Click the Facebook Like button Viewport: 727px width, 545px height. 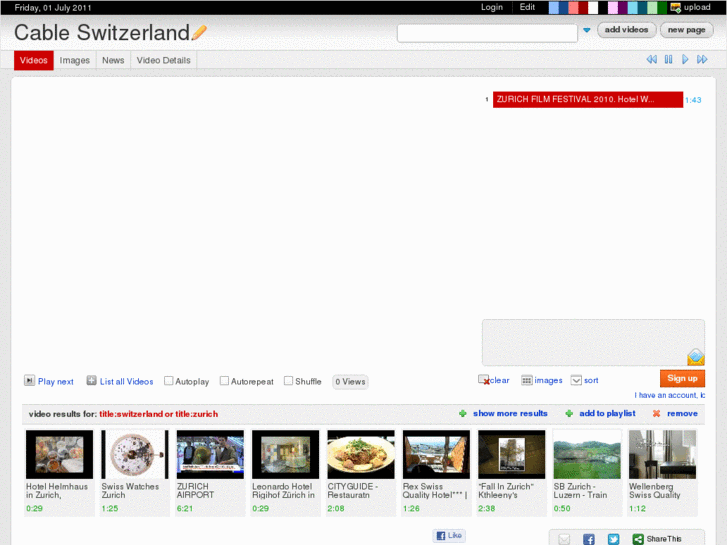[x=449, y=535]
